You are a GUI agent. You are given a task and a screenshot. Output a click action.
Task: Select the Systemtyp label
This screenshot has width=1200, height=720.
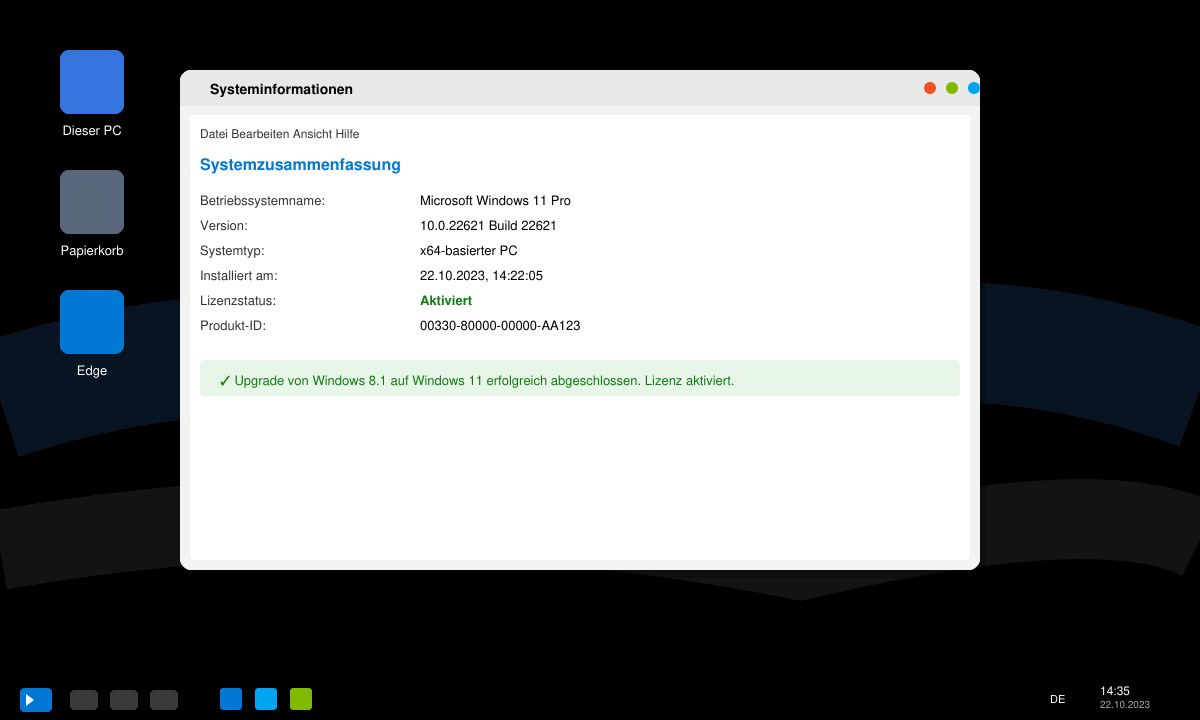point(232,251)
